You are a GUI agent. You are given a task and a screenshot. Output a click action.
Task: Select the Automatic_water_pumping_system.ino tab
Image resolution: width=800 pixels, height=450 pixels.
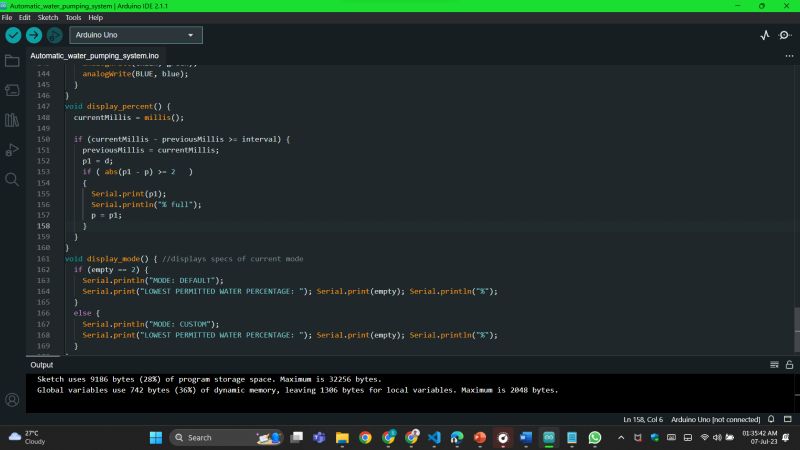(94, 56)
